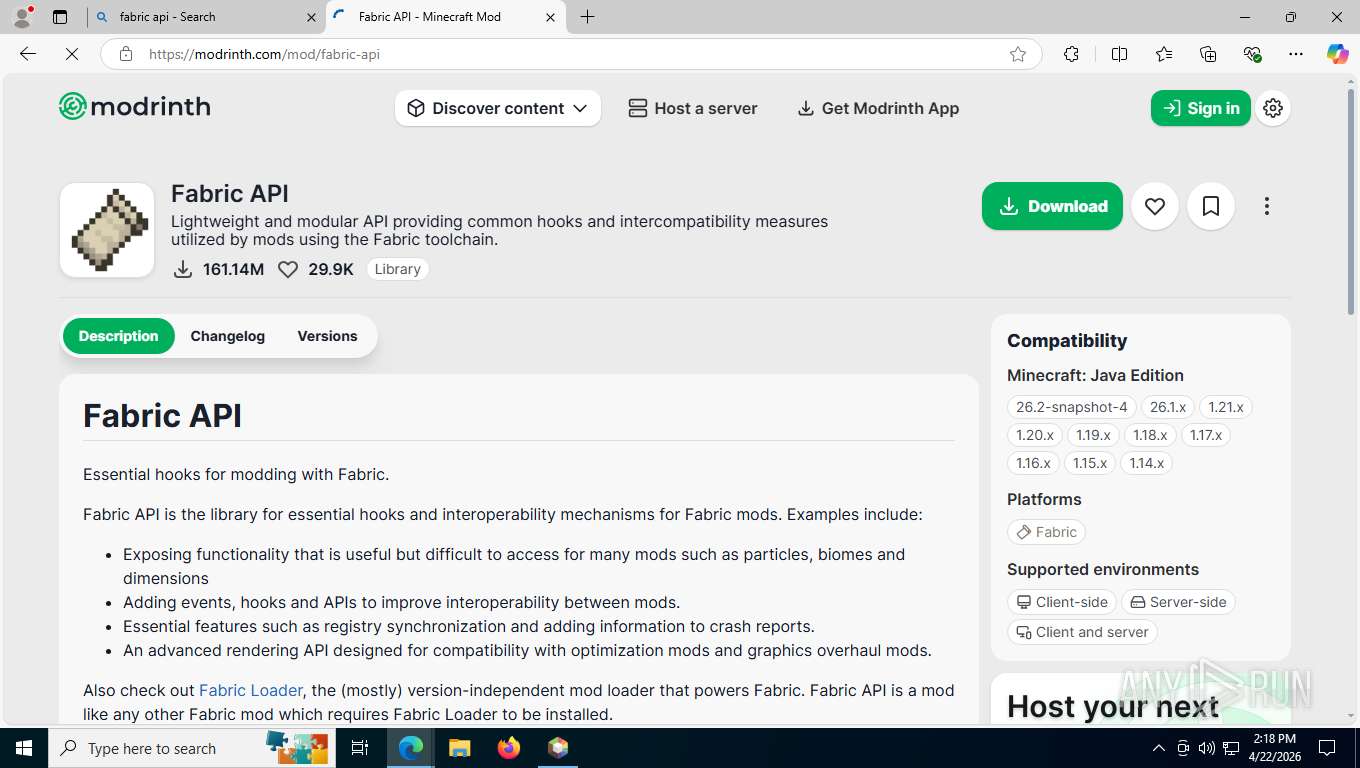Select the 1.21.x version tag
The image size is (1360, 768).
click(1226, 407)
